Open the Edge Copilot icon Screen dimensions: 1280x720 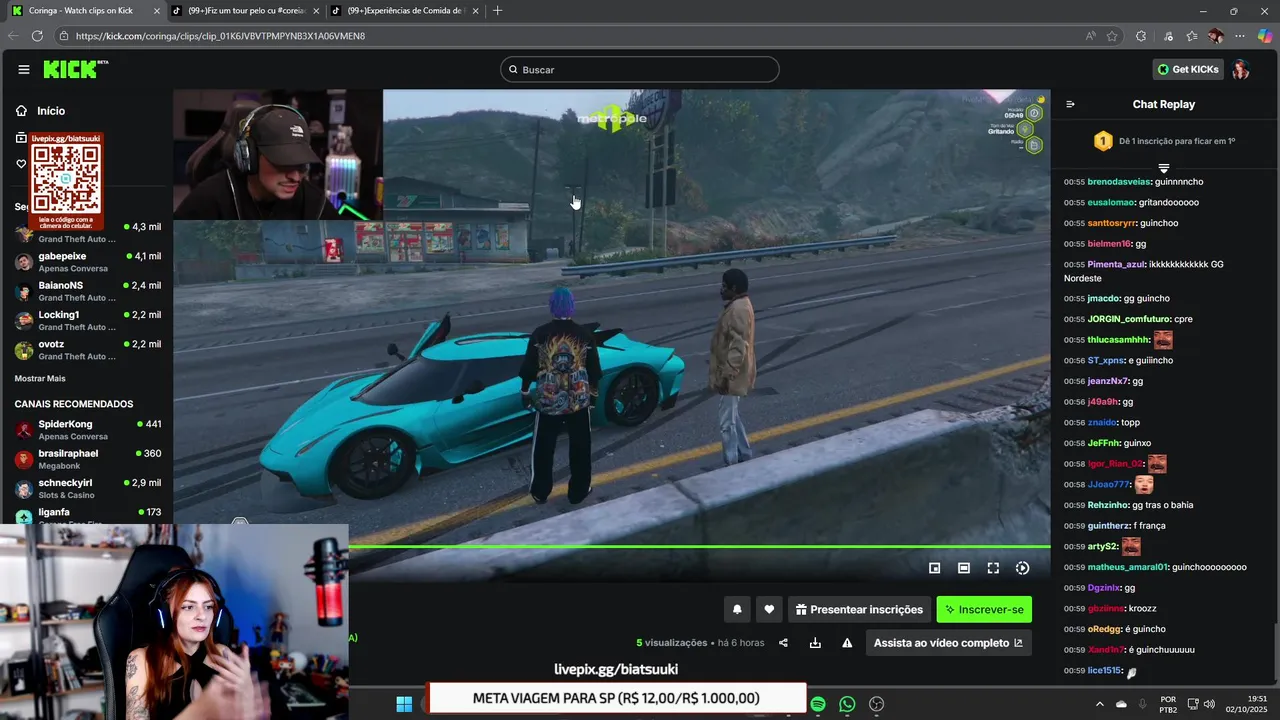[x=1265, y=36]
